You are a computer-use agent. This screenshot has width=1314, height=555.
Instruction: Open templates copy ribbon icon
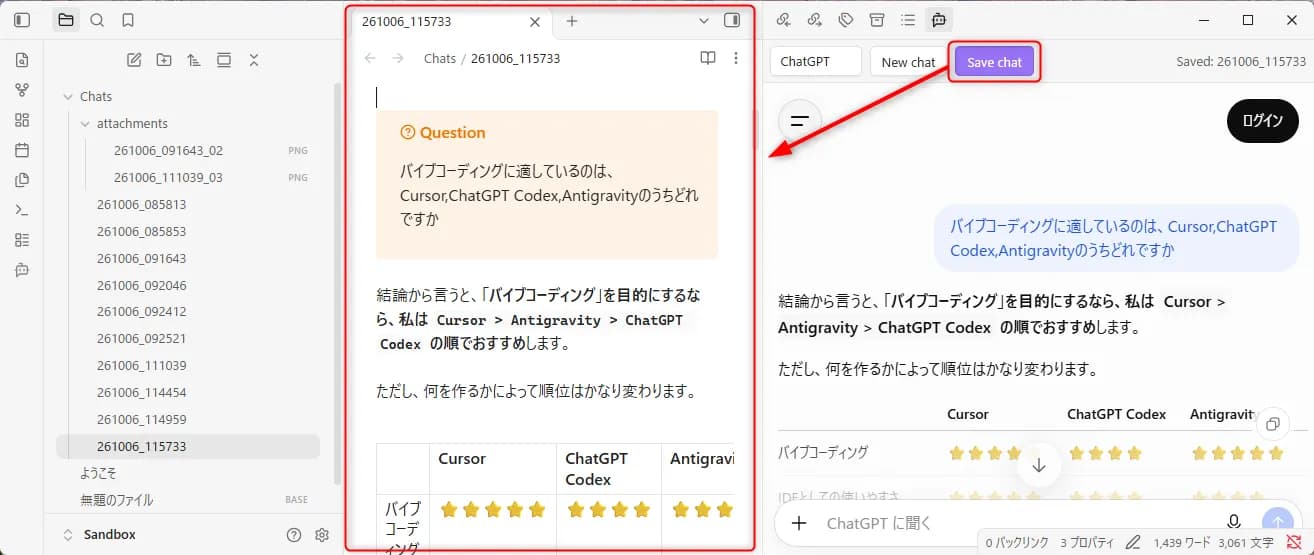point(22,180)
